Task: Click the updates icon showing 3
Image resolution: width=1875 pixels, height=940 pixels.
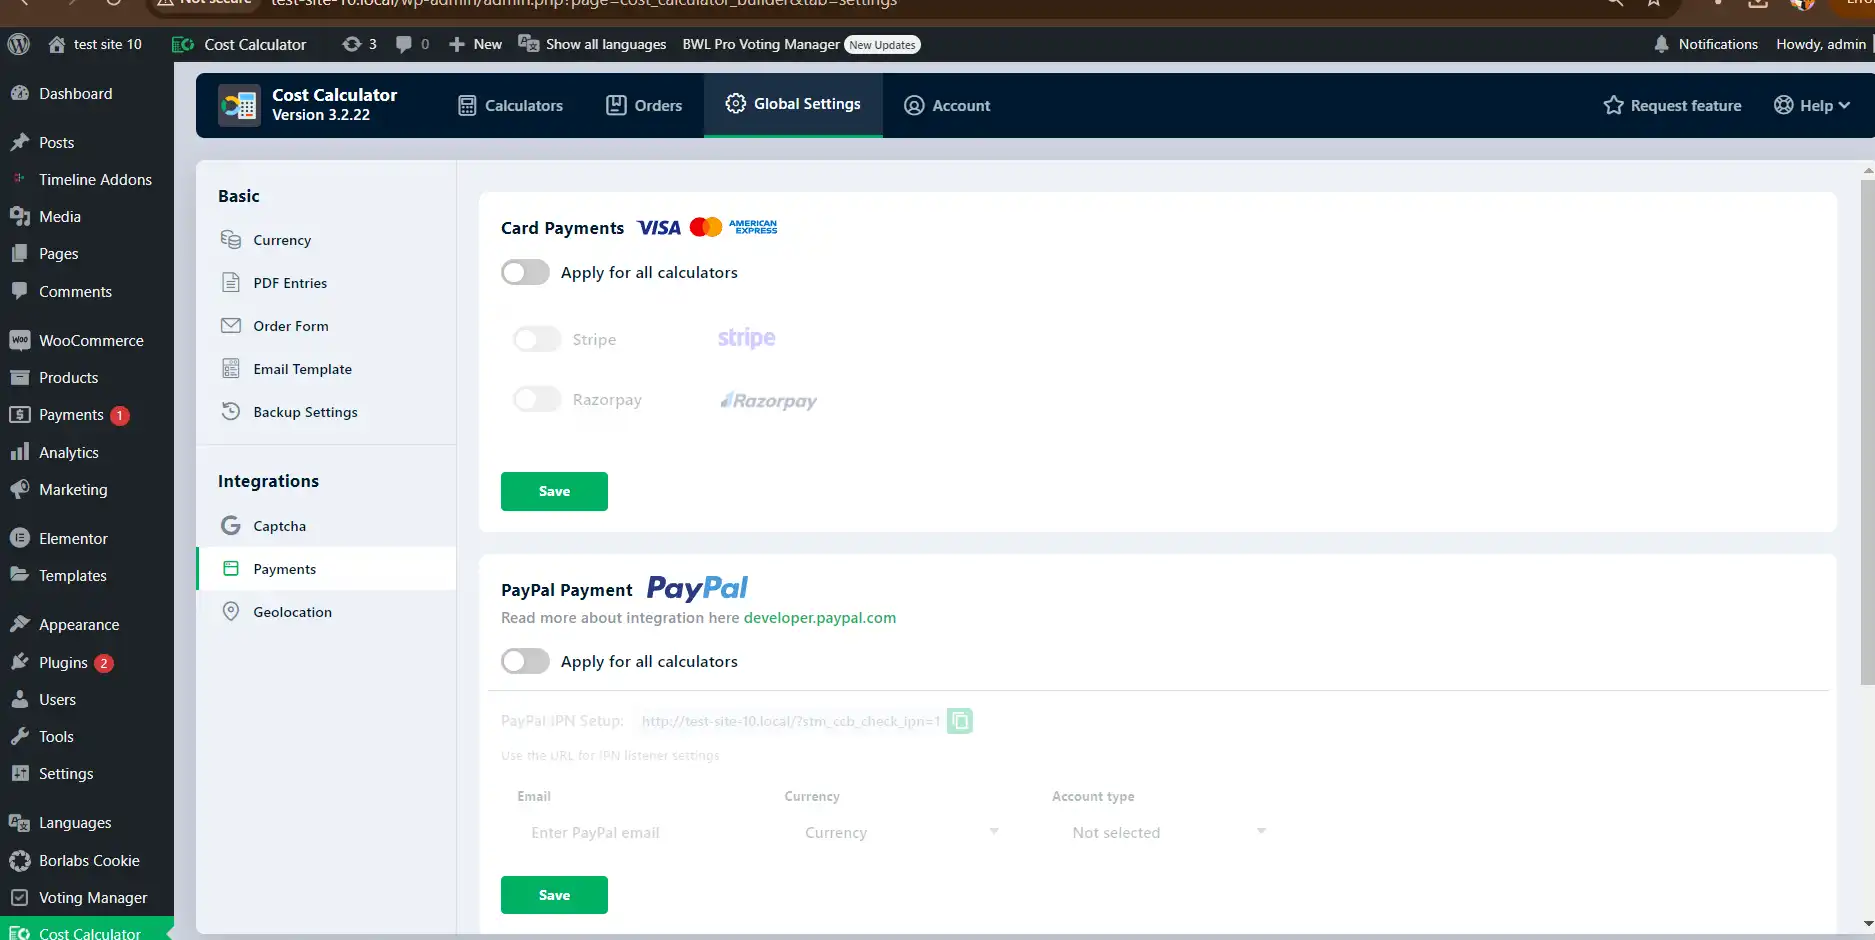Action: tap(351, 44)
